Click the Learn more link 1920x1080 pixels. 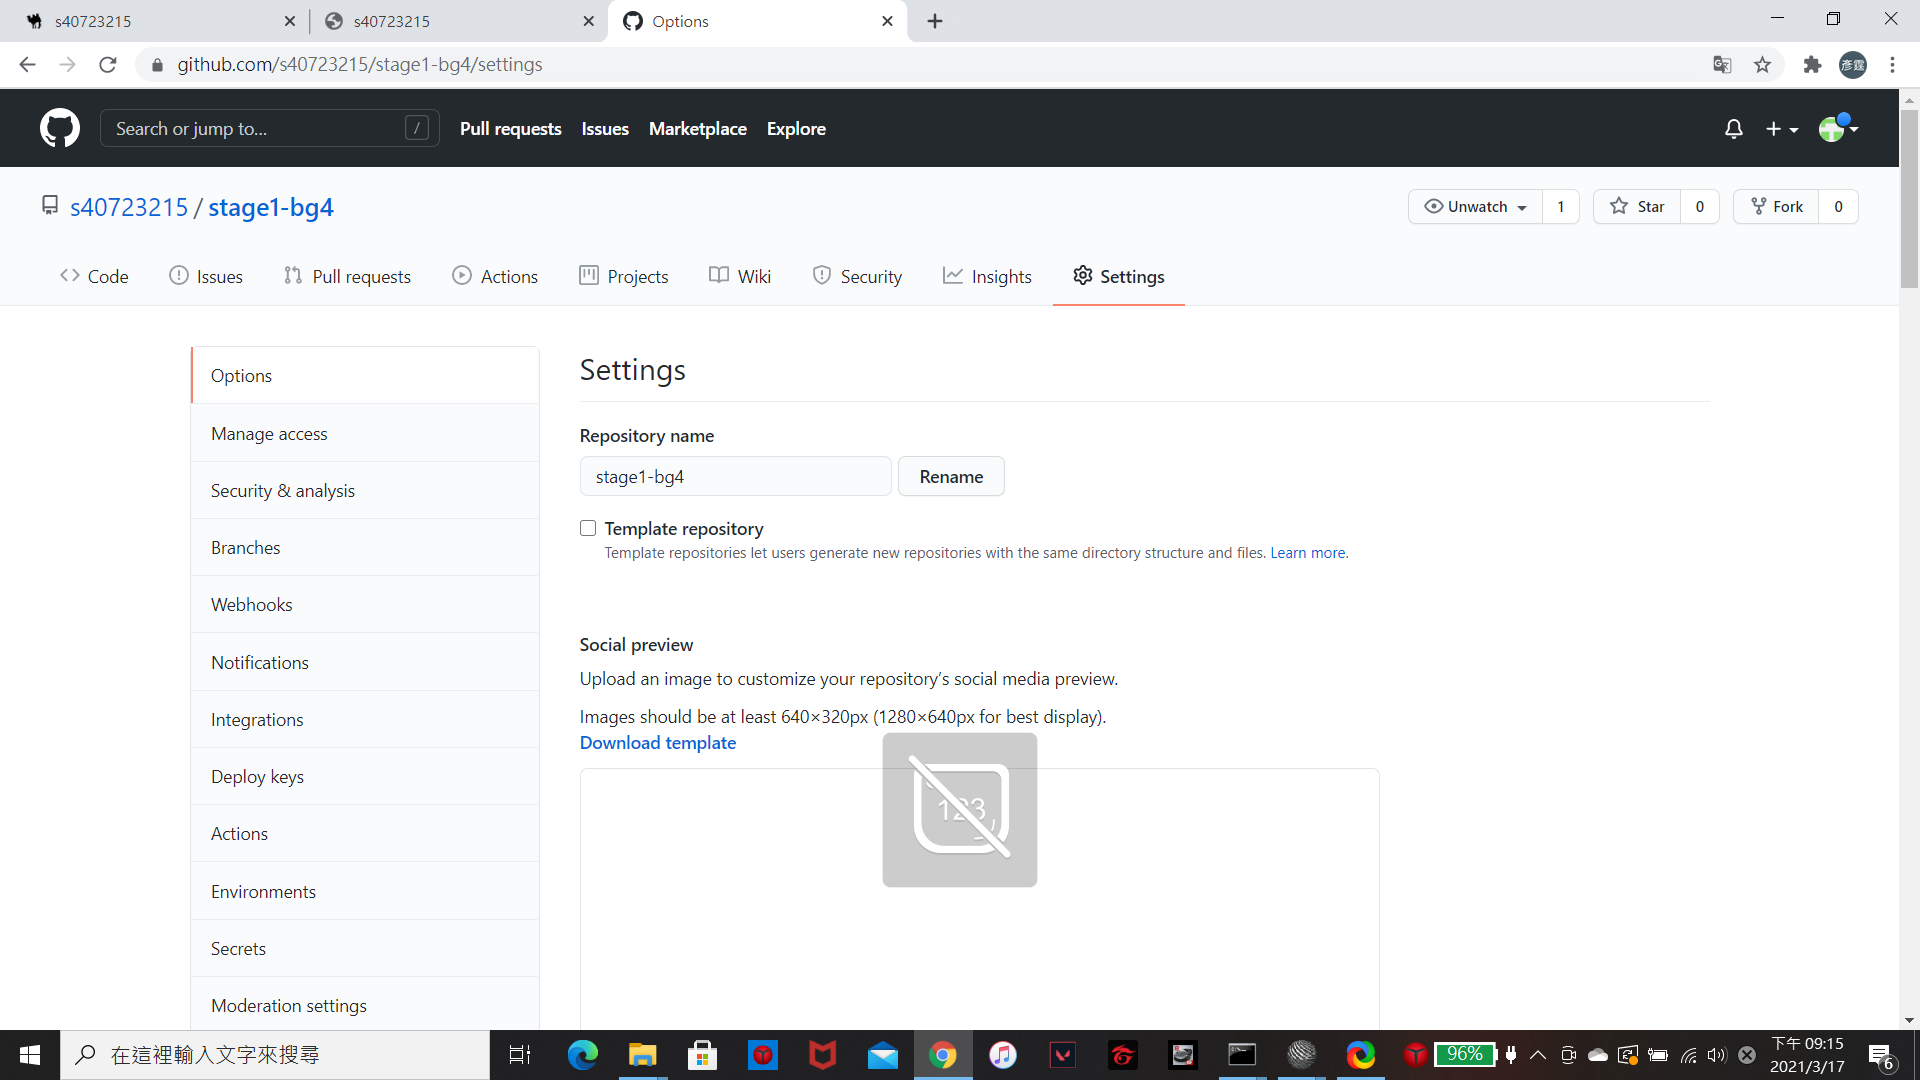click(1308, 553)
